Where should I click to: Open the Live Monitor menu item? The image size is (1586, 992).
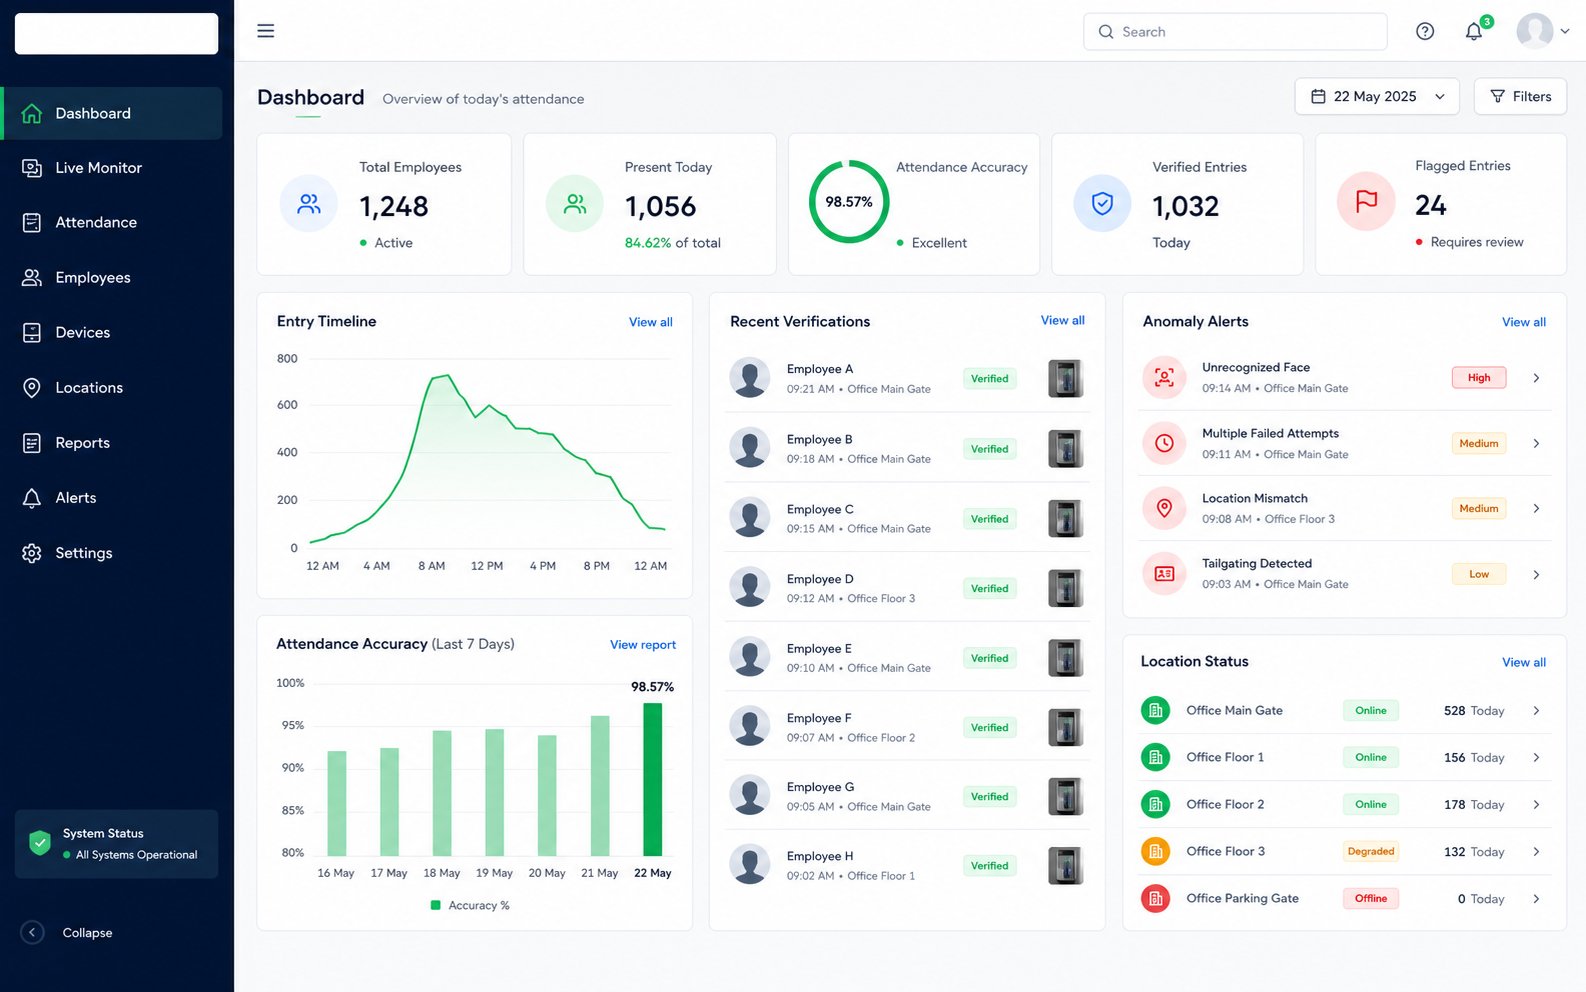tap(112, 168)
